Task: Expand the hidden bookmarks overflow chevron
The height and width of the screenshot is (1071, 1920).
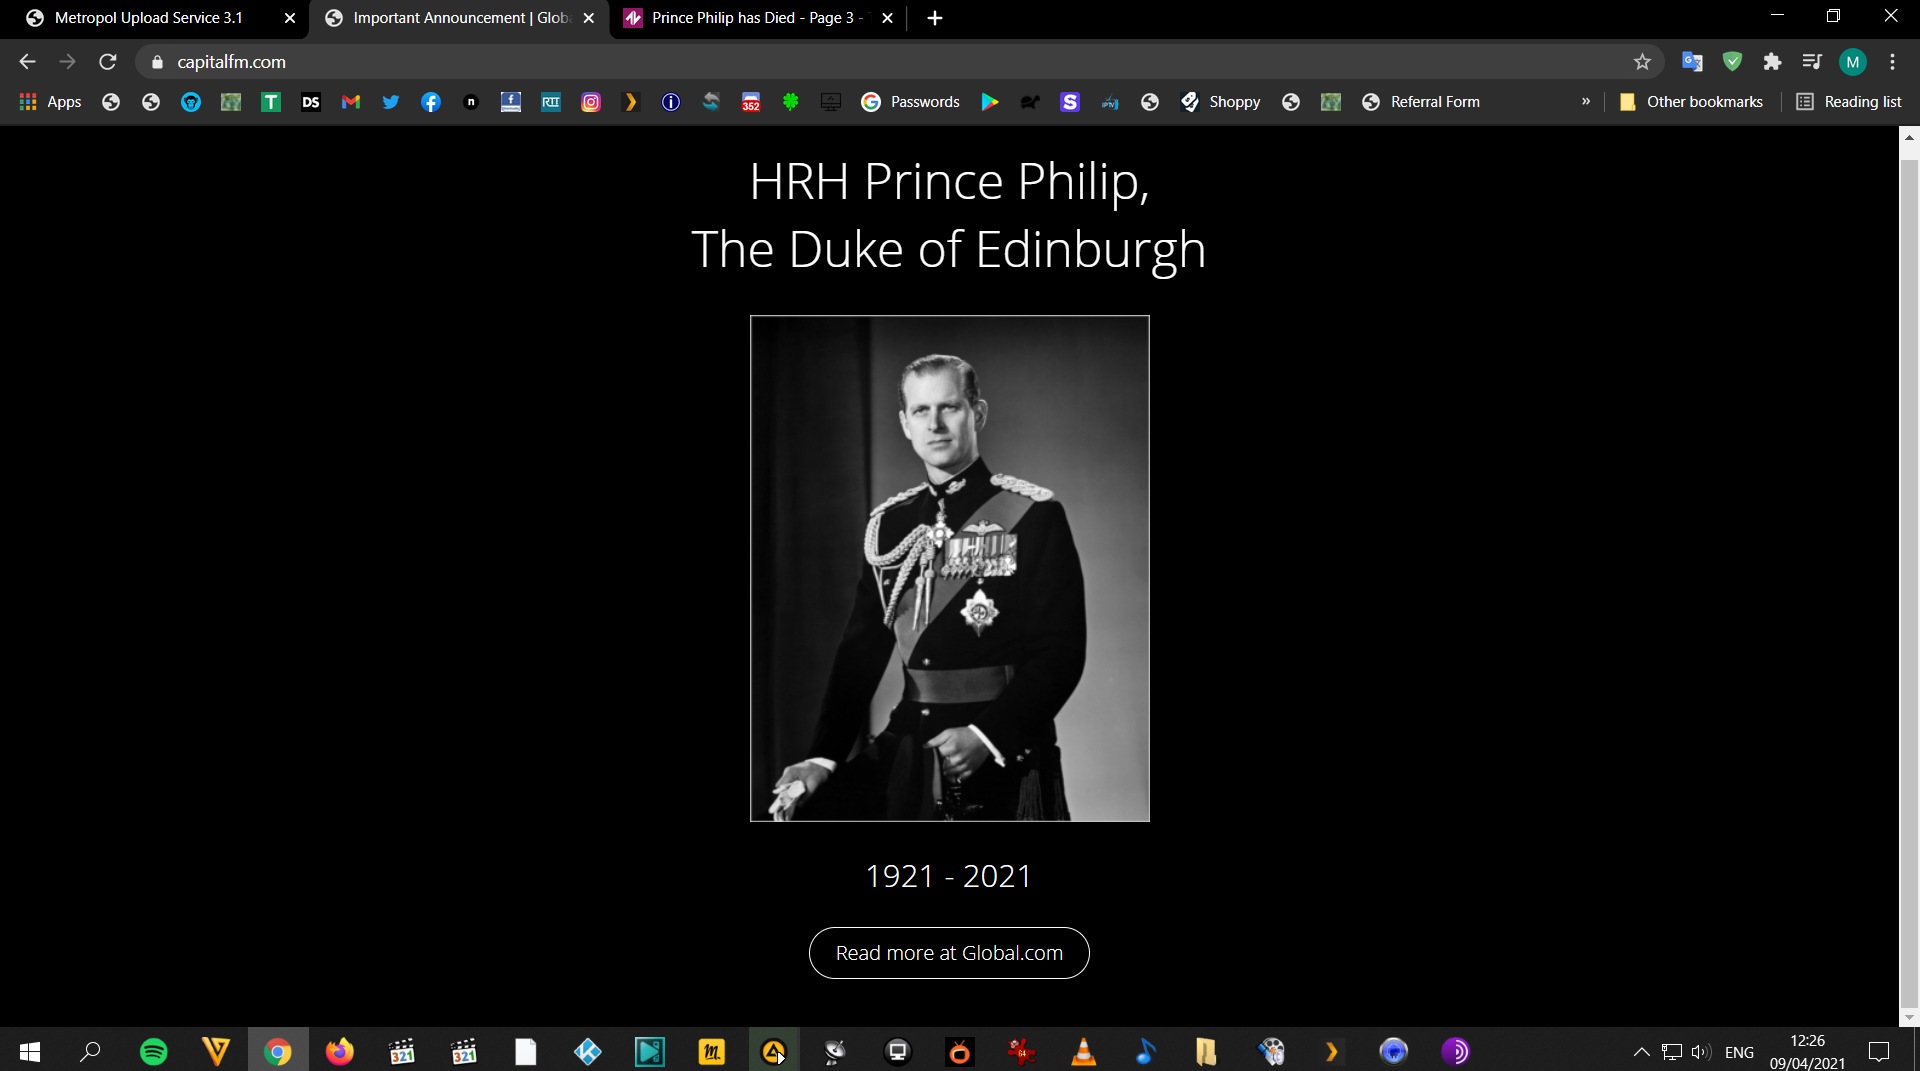Action: [1586, 102]
